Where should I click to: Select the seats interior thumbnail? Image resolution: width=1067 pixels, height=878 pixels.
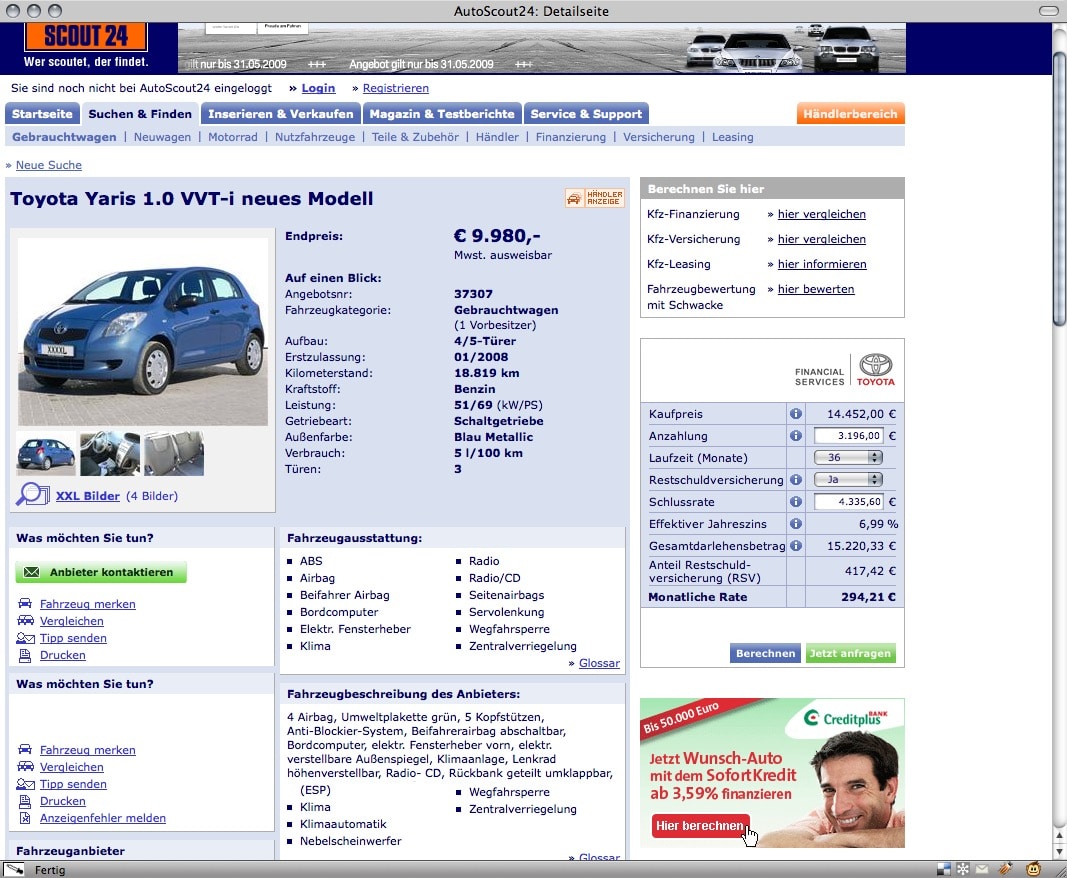tap(174, 453)
